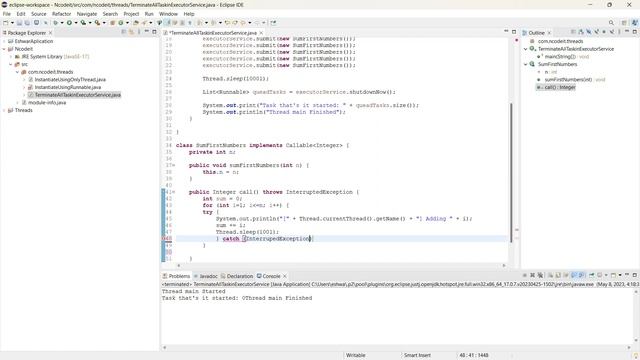This screenshot has height=360, width=640.
Task: Toggle Link with Editor in Package Explorer
Action: click(x=131, y=32)
